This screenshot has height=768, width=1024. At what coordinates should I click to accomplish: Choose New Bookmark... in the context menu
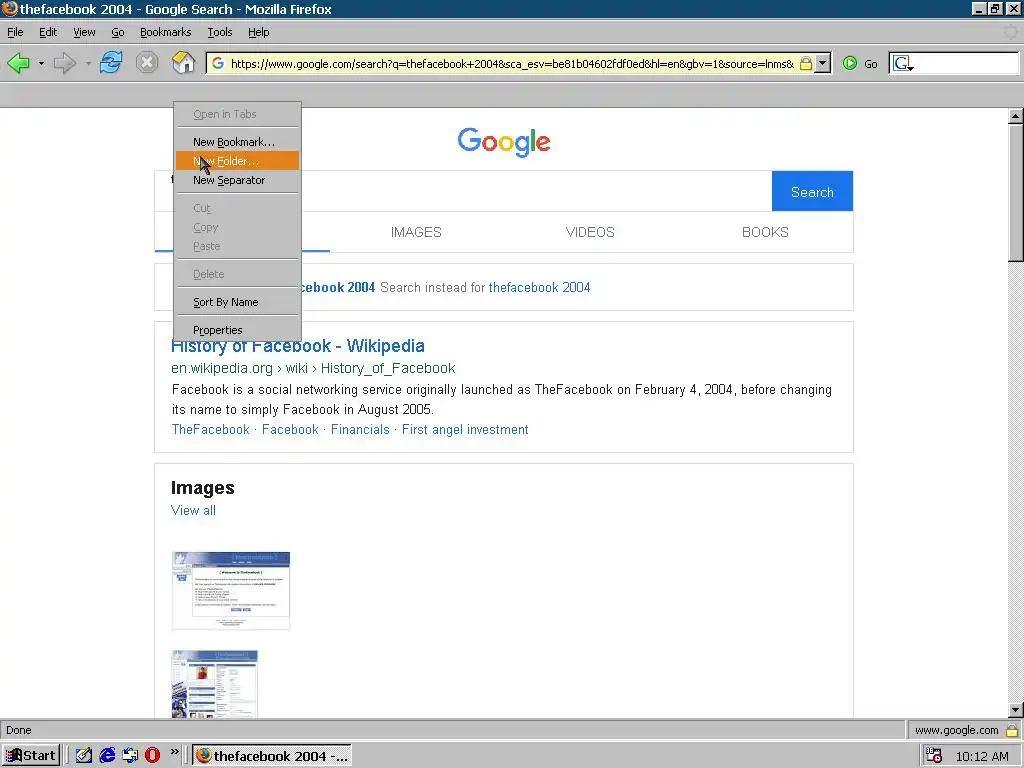pos(237,142)
